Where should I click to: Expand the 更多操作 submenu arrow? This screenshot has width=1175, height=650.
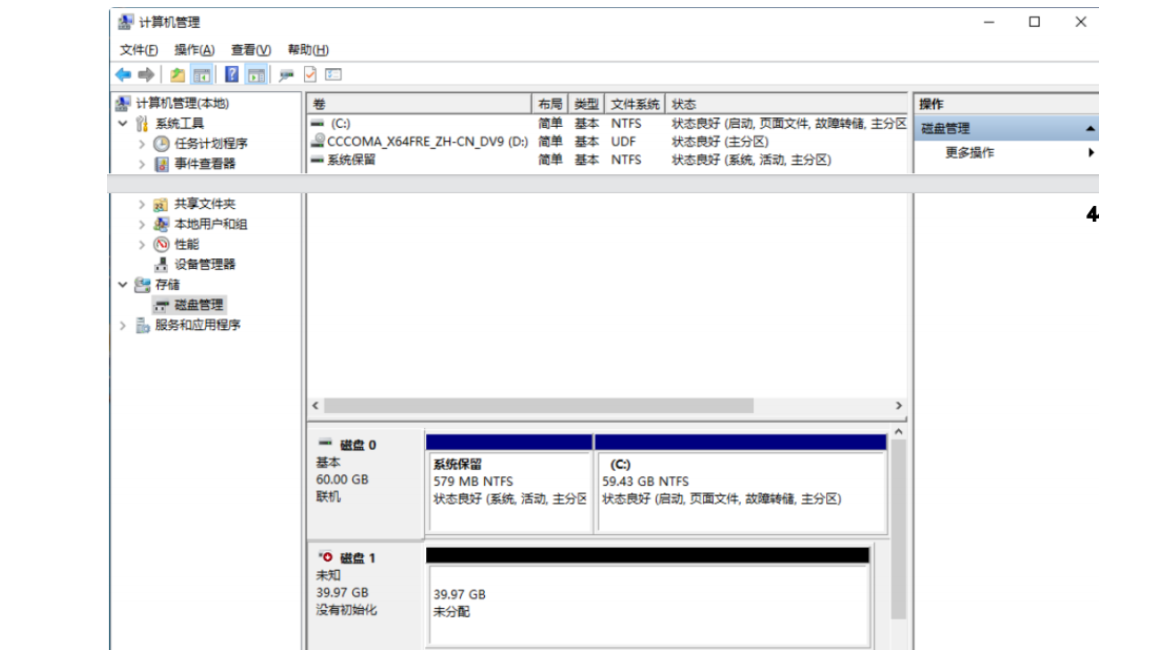tap(1092, 153)
